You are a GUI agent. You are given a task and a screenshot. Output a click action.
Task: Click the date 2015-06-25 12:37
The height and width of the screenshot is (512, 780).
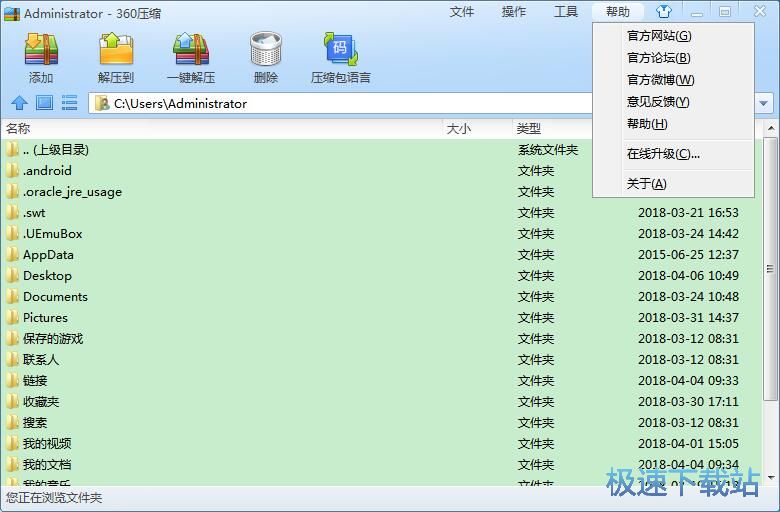point(688,255)
